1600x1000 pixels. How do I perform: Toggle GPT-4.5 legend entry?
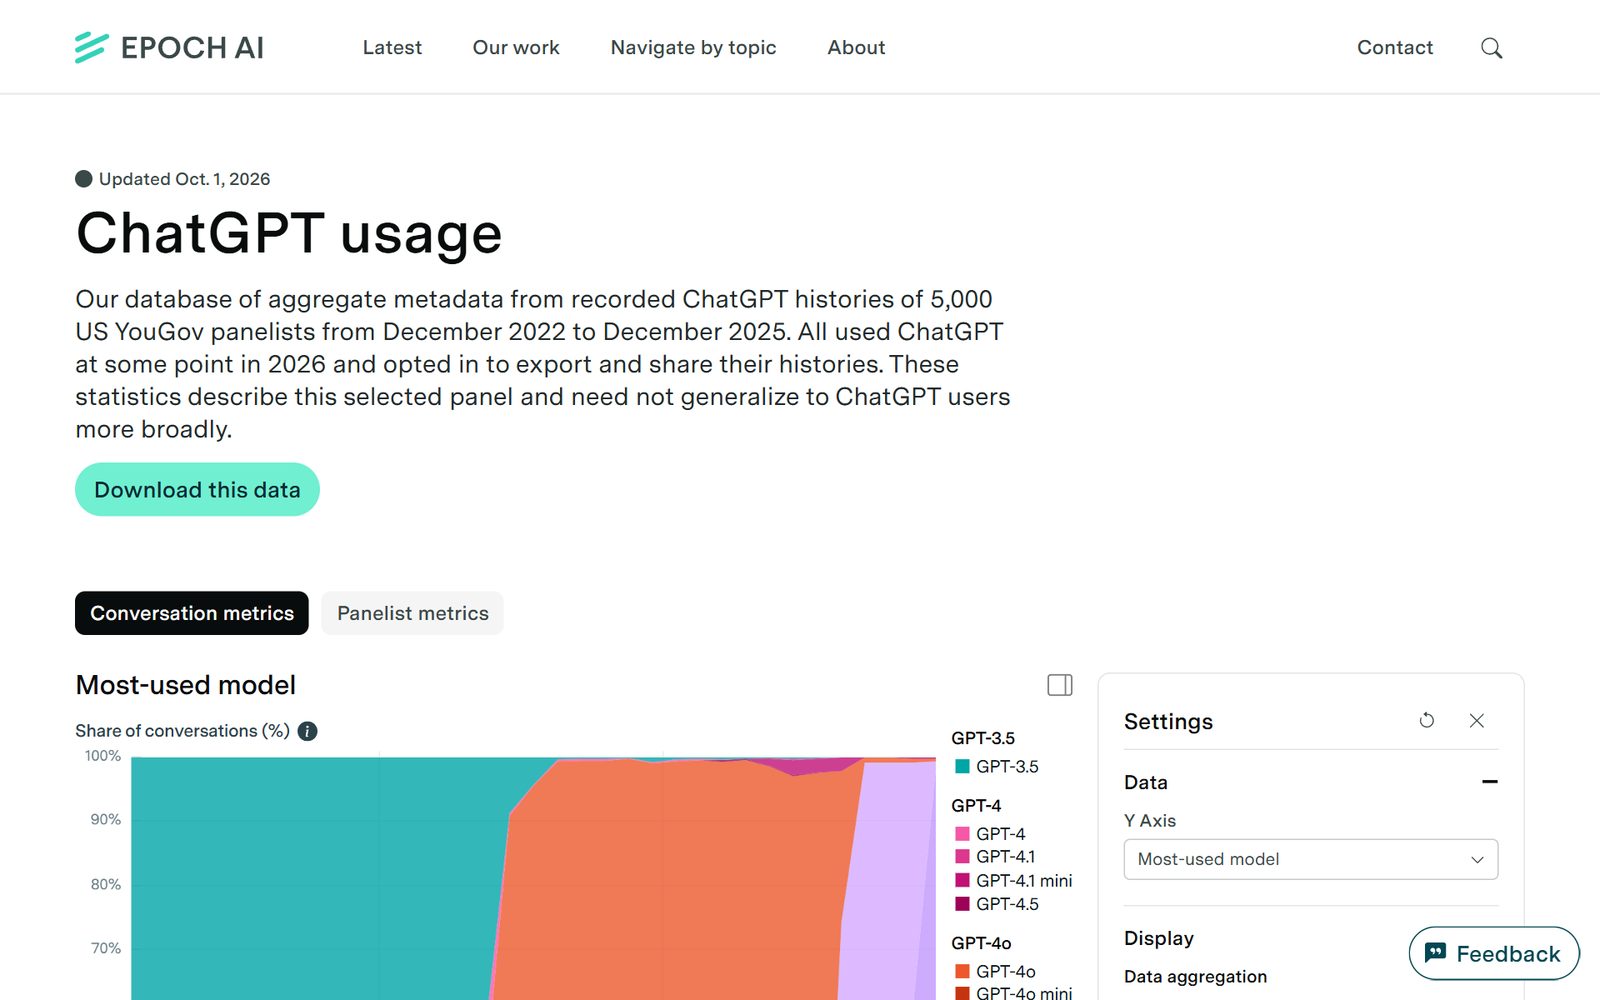(997, 903)
